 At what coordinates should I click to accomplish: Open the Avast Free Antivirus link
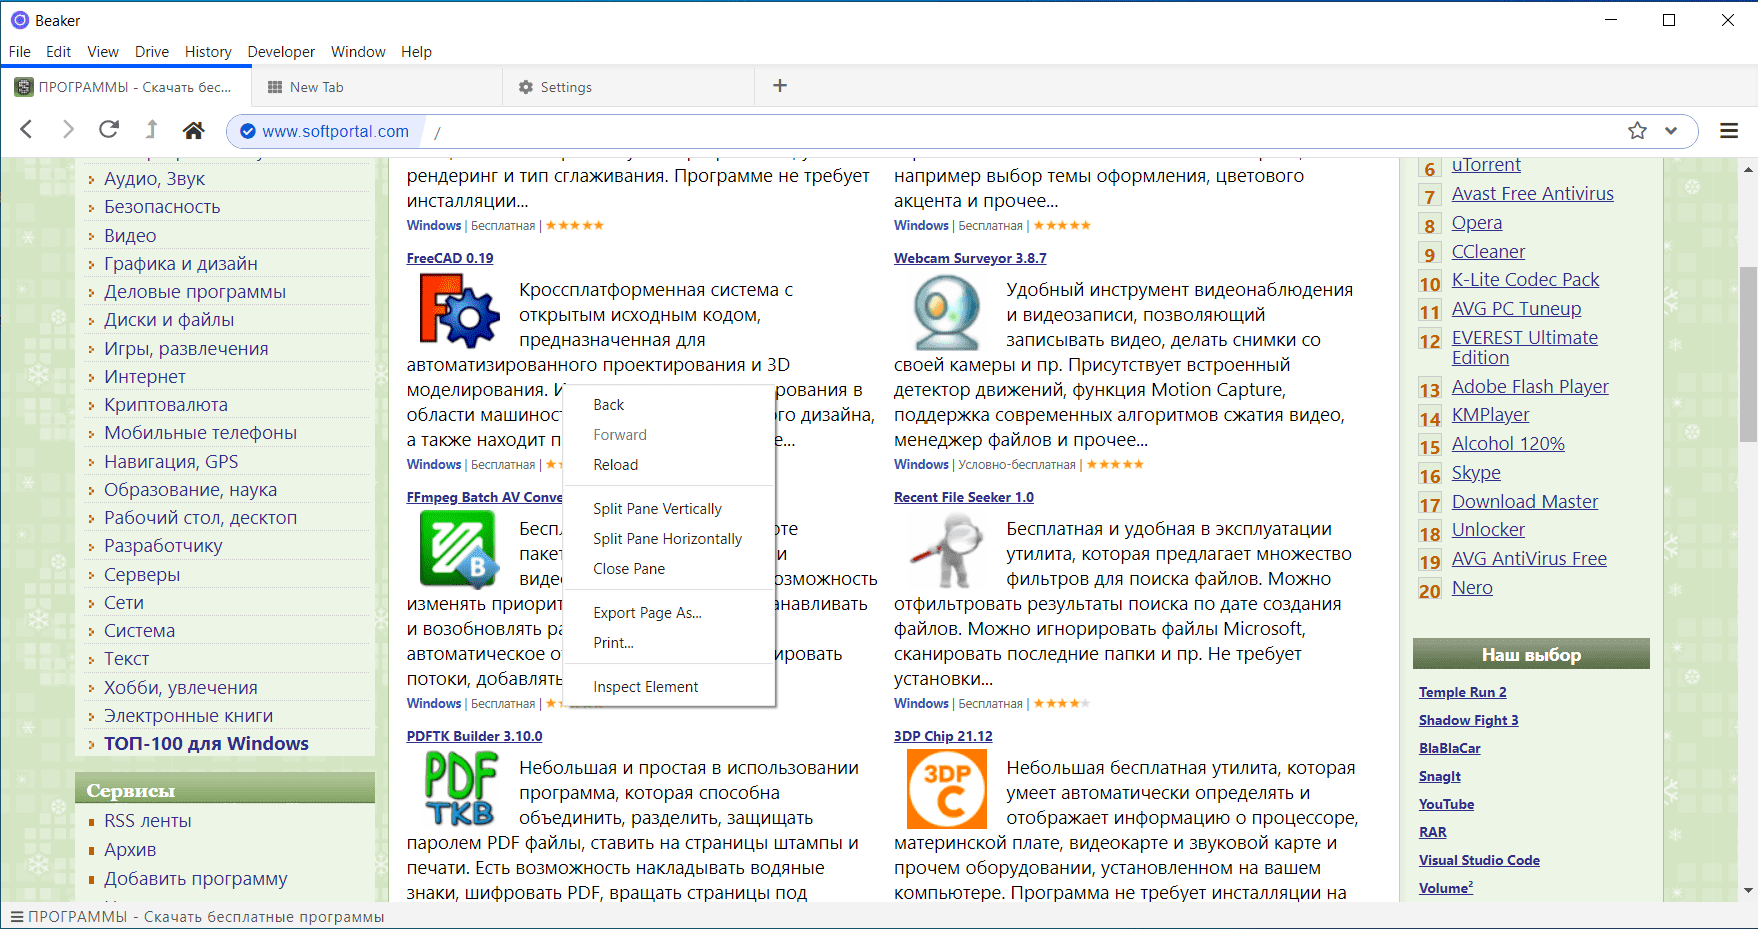click(1533, 194)
